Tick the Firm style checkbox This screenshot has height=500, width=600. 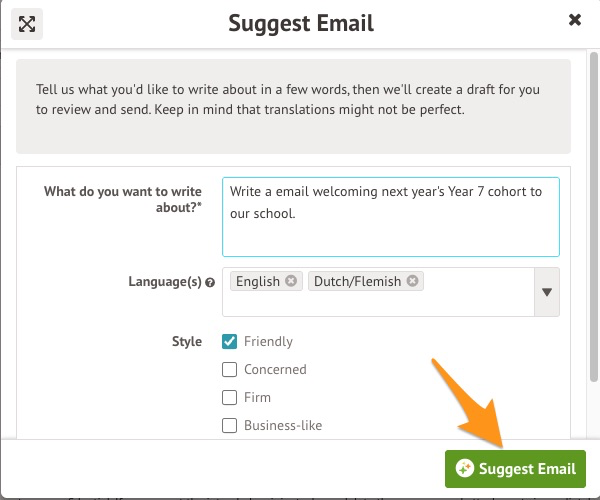coord(229,397)
